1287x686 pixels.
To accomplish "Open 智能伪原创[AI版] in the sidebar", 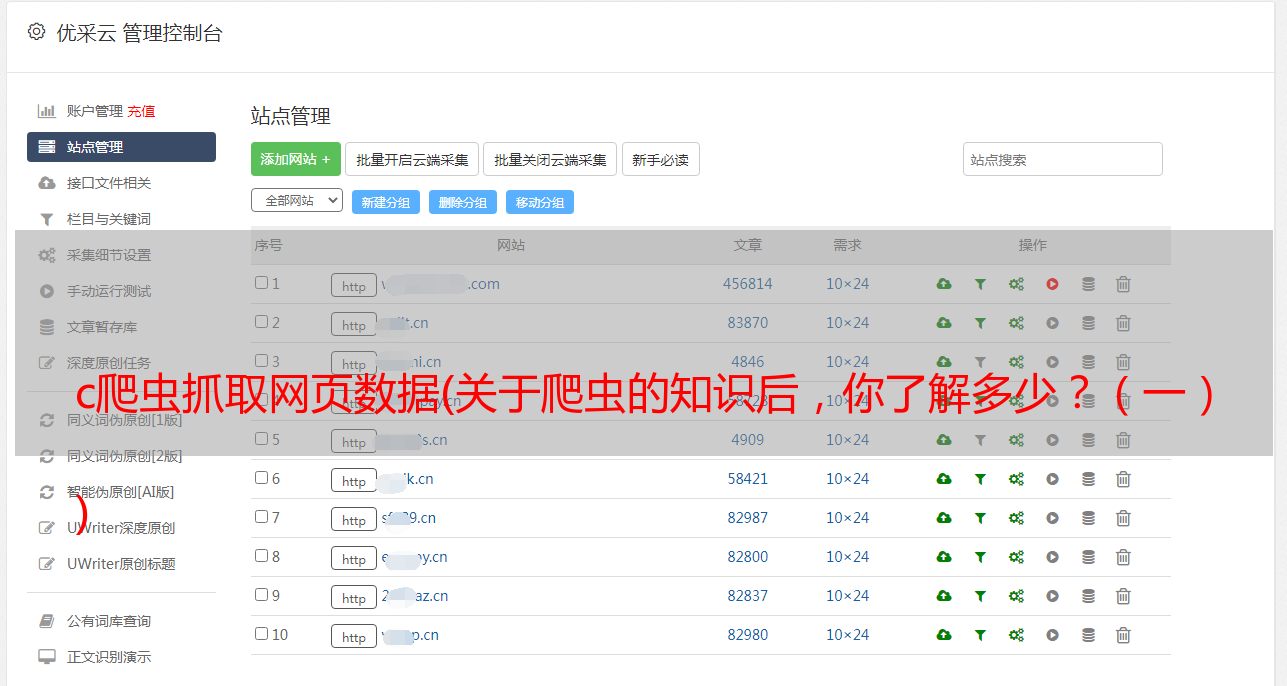I will tap(121, 492).
